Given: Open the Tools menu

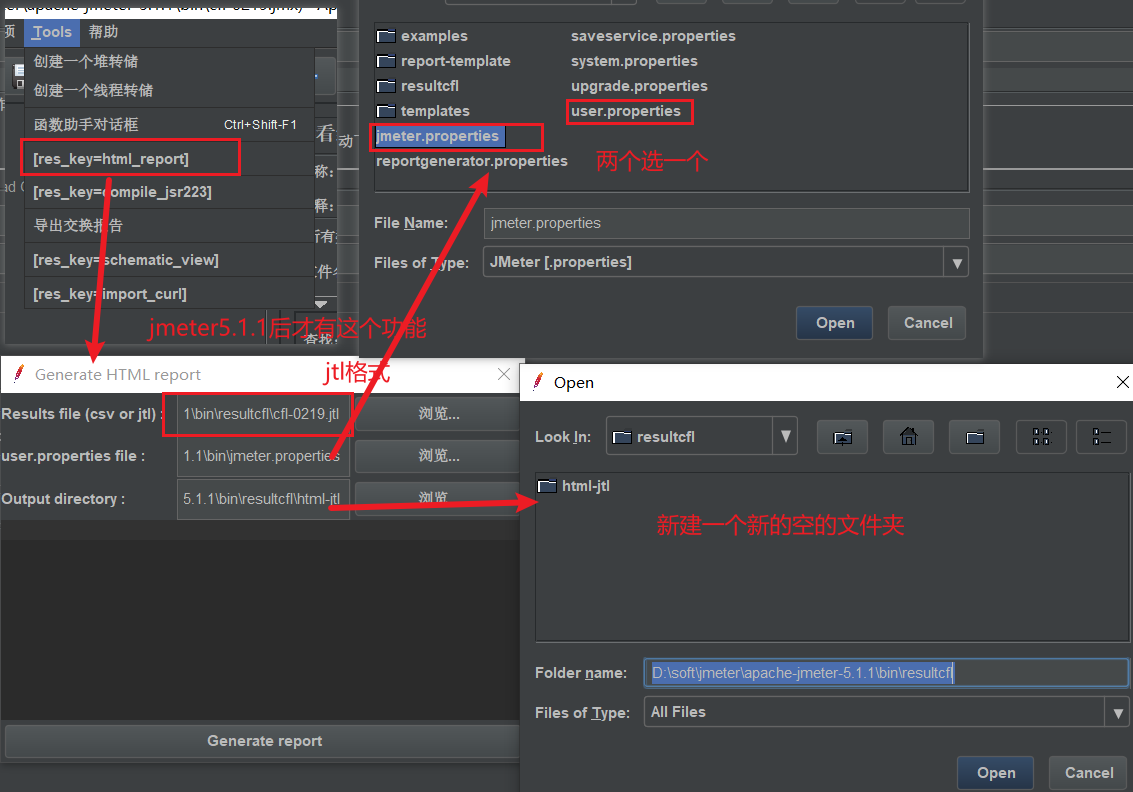Looking at the screenshot, I should point(51,32).
